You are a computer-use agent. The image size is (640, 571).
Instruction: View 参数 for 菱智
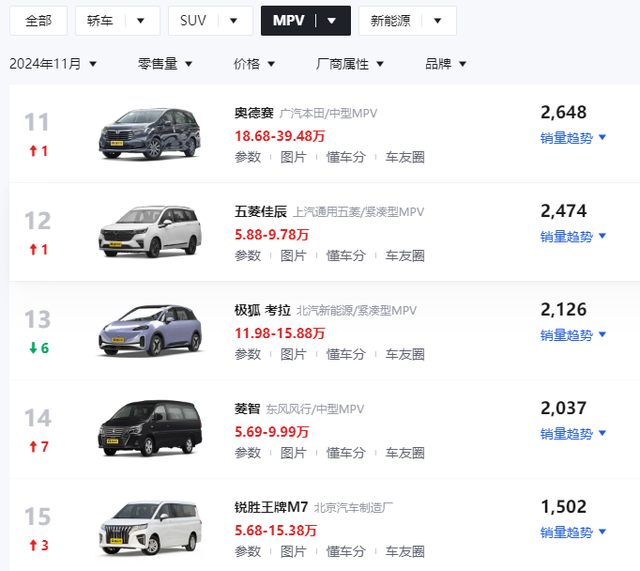(248, 453)
